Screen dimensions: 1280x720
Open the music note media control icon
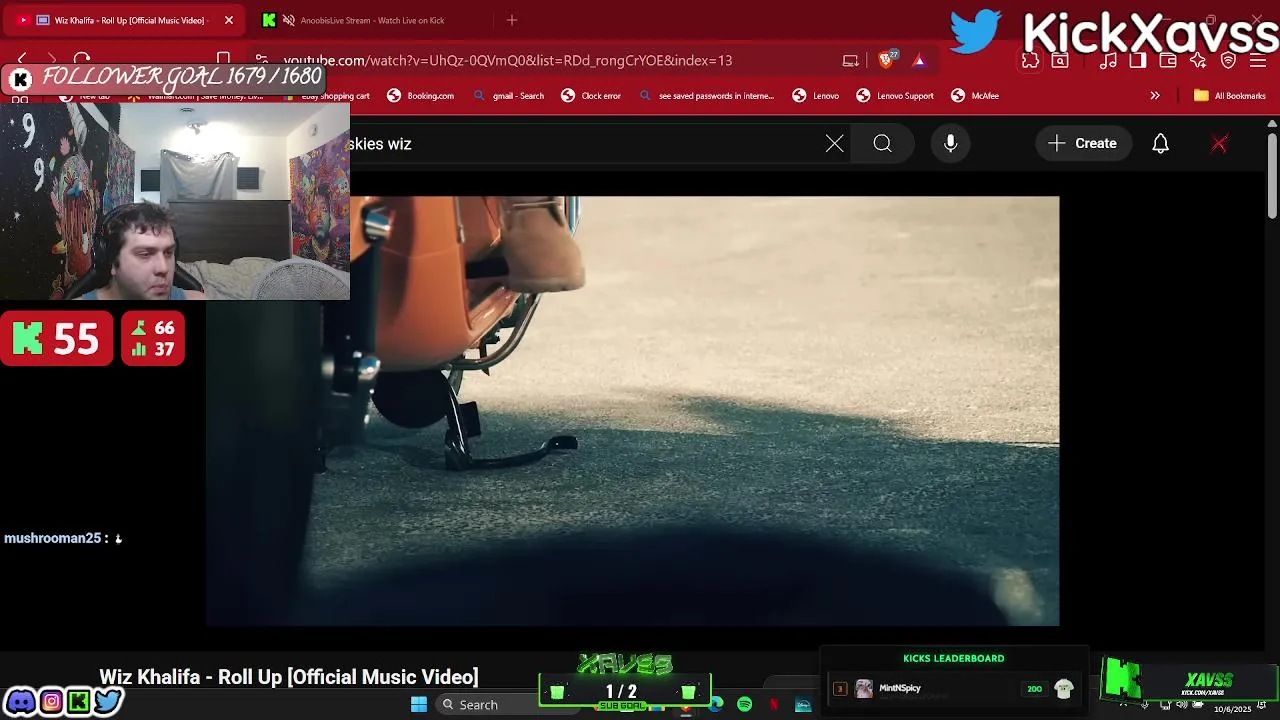click(x=1108, y=60)
